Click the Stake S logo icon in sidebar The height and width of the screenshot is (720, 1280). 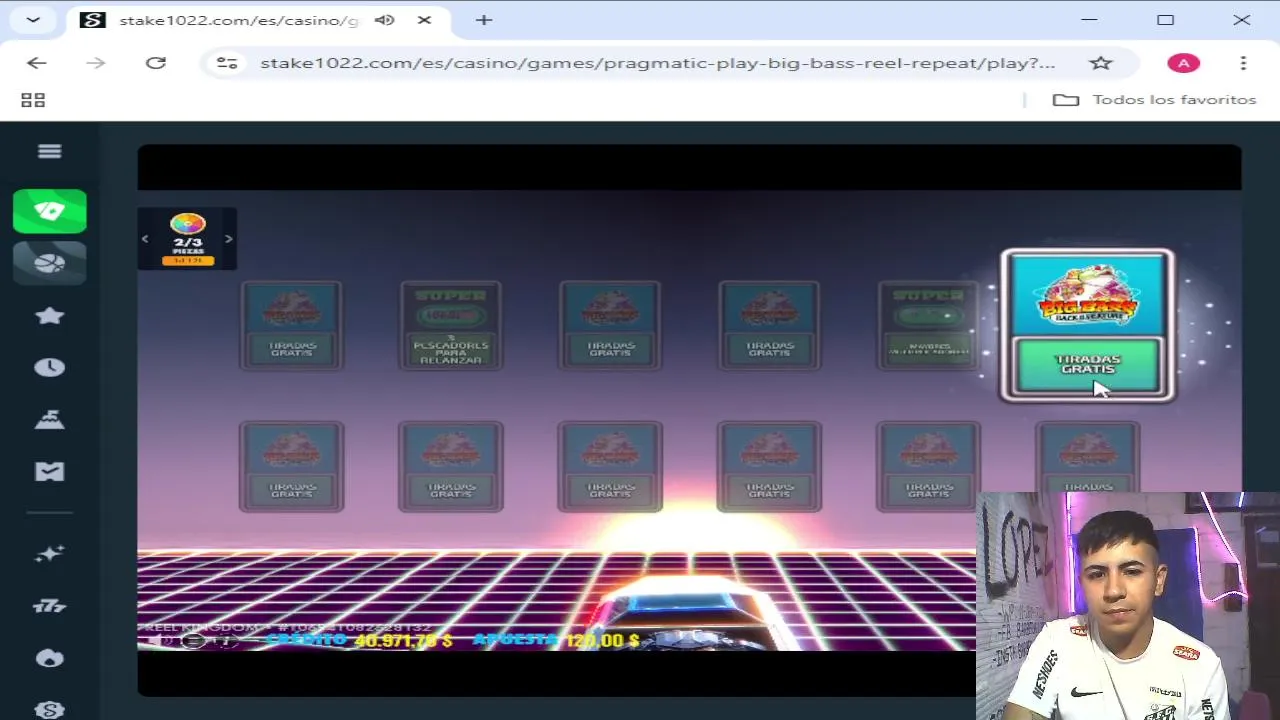coord(49,709)
